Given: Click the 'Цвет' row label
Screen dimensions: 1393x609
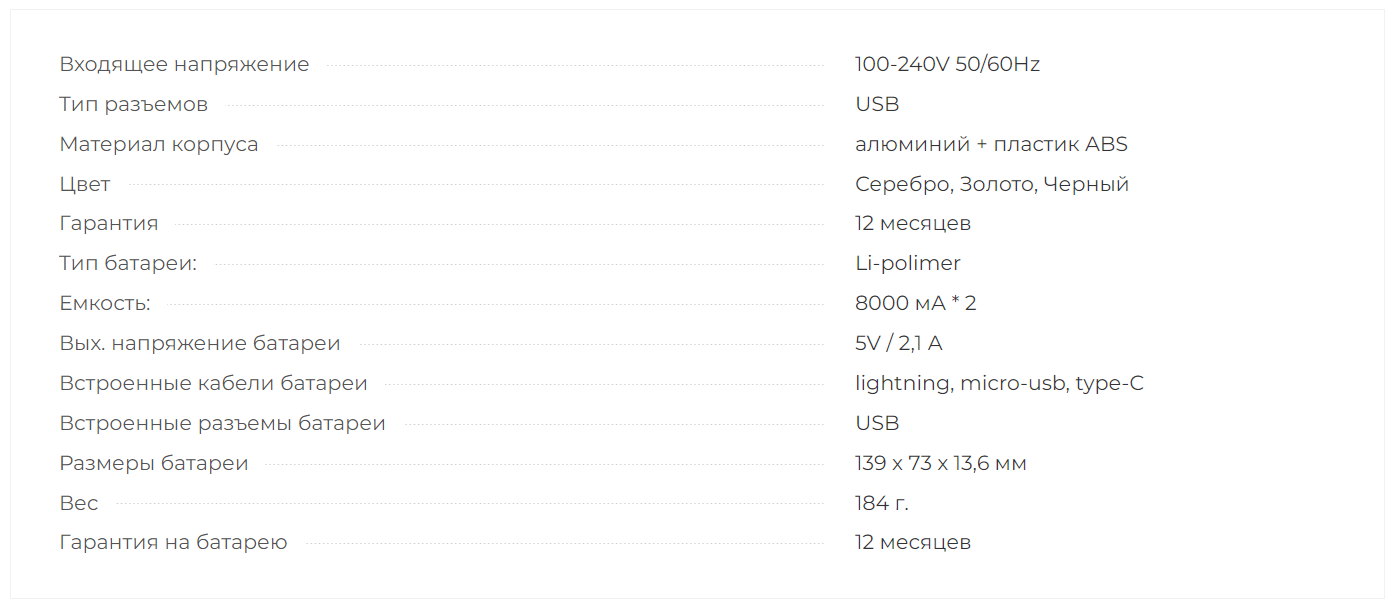Looking at the screenshot, I should [x=85, y=184].
